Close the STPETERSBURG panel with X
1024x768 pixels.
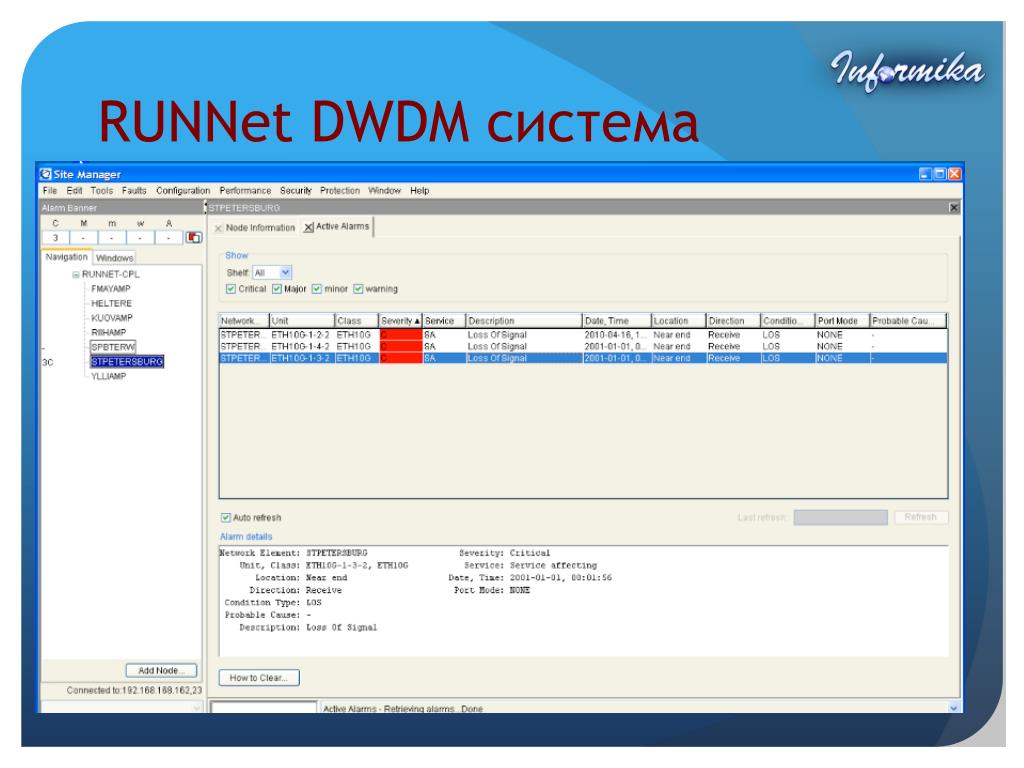[x=953, y=208]
